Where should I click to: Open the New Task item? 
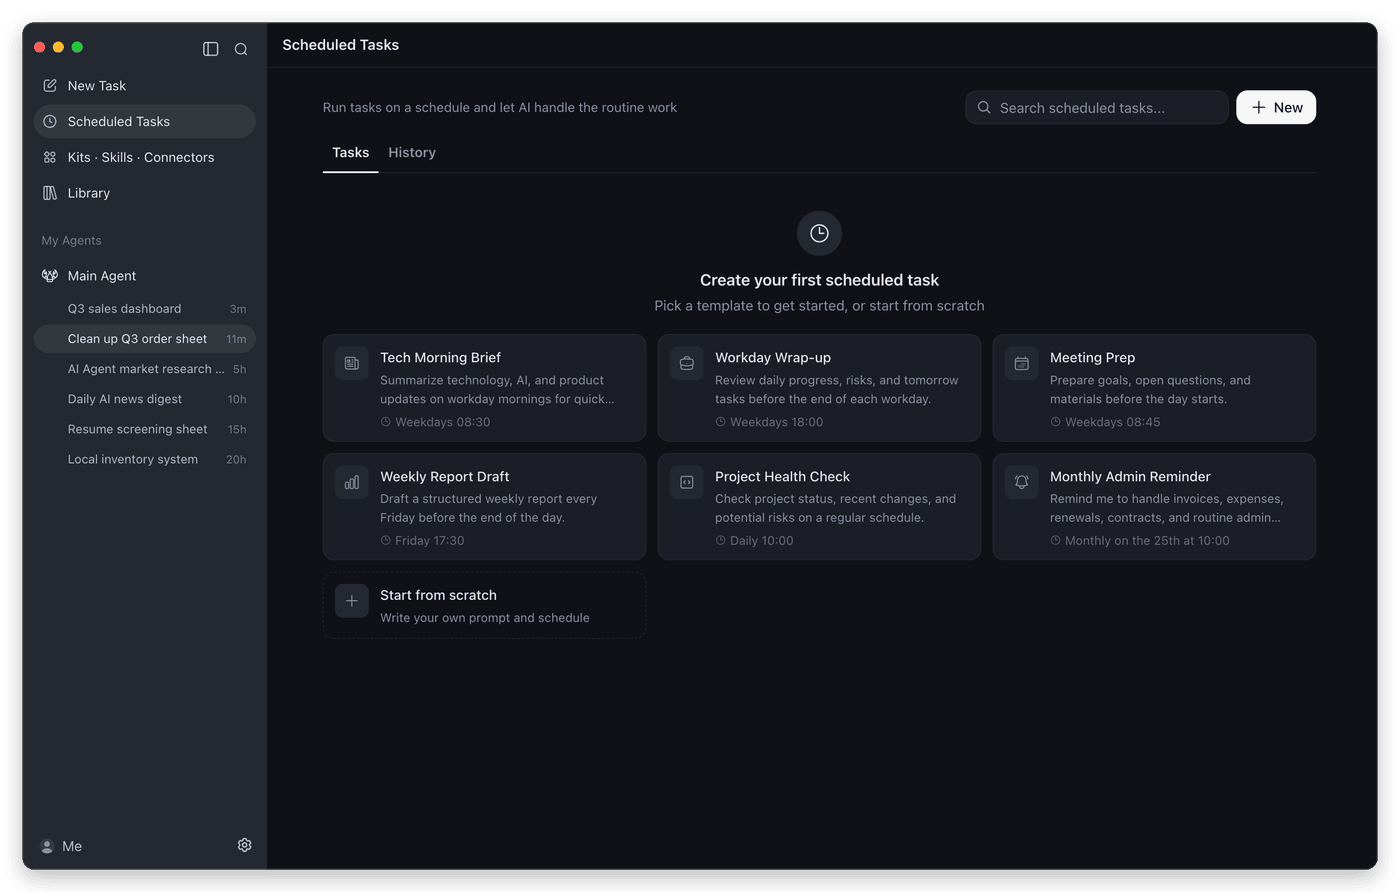click(x=145, y=86)
